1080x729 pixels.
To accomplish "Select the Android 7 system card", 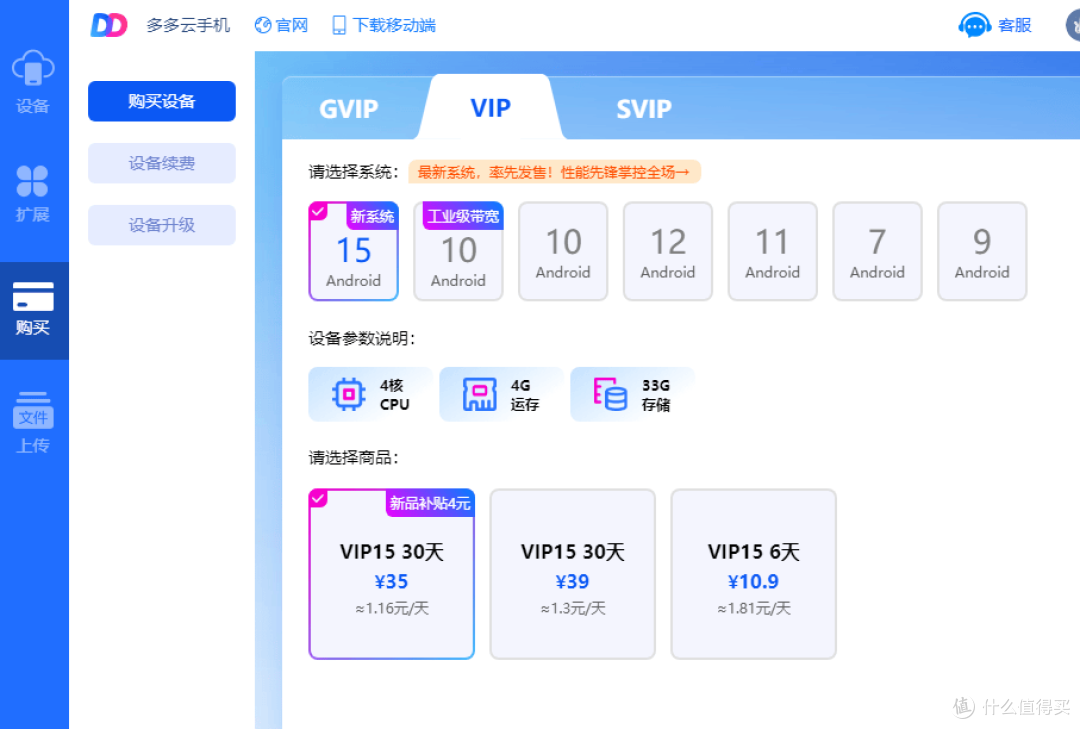I will point(877,251).
